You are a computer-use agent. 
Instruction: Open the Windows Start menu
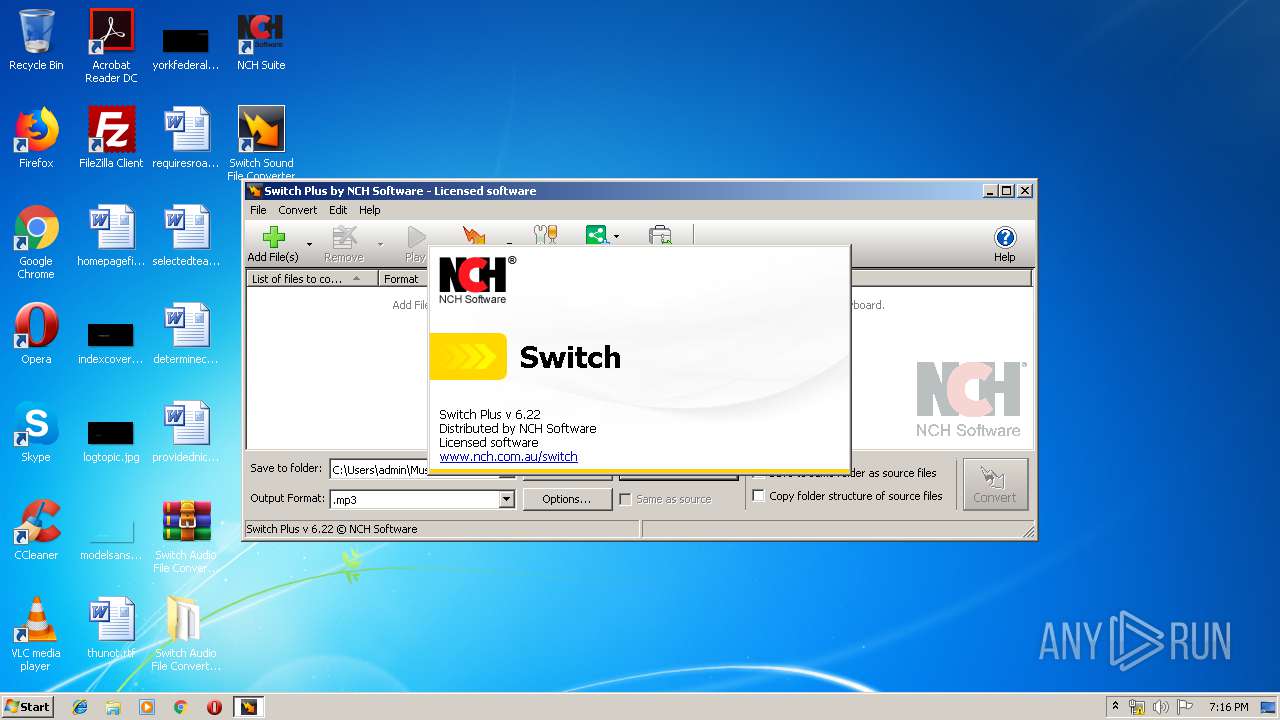point(28,707)
